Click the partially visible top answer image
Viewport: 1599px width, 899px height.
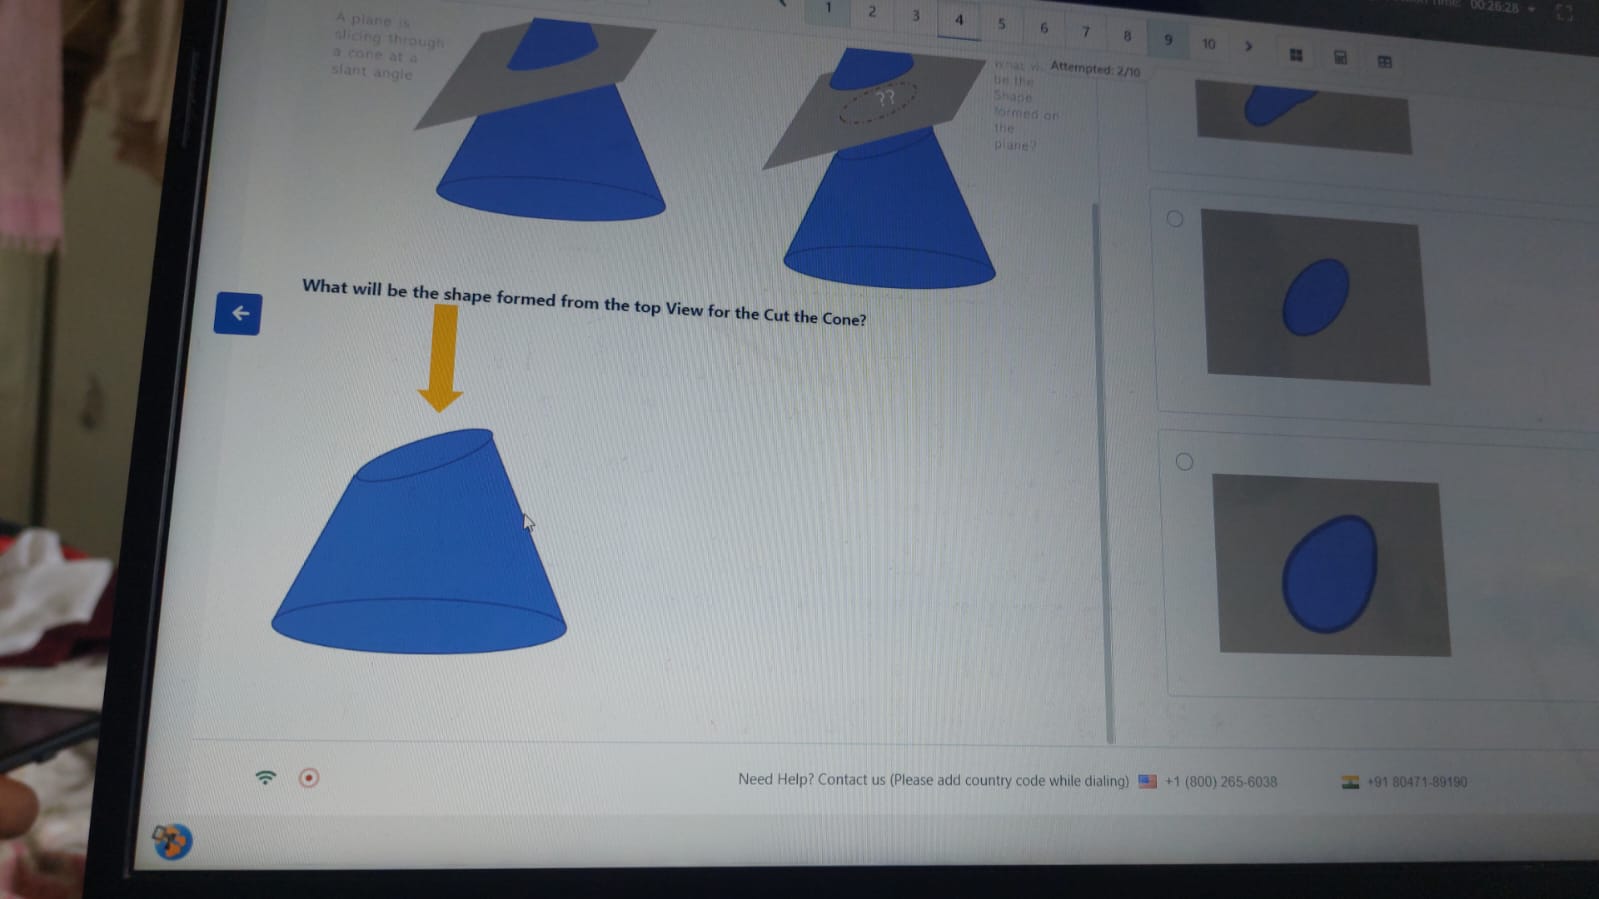[x=1303, y=119]
